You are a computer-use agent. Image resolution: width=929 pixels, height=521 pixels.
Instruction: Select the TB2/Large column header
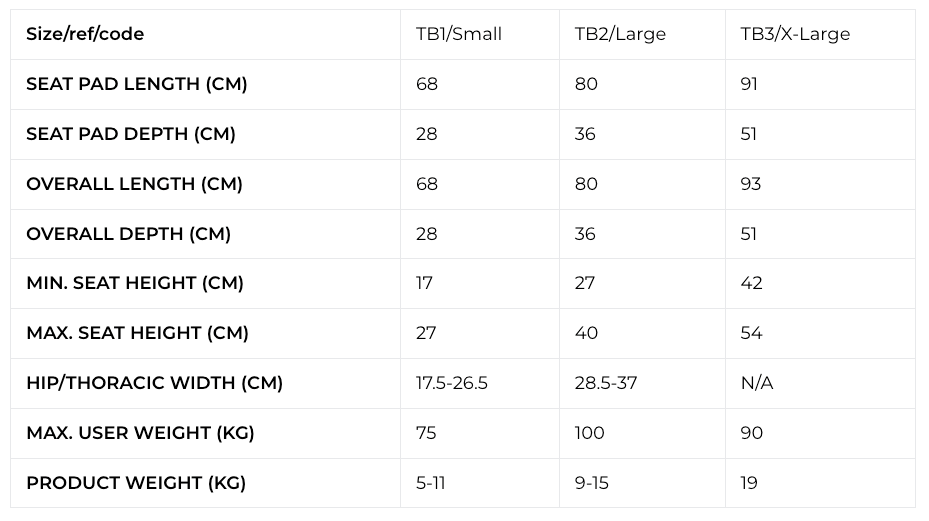[620, 34]
